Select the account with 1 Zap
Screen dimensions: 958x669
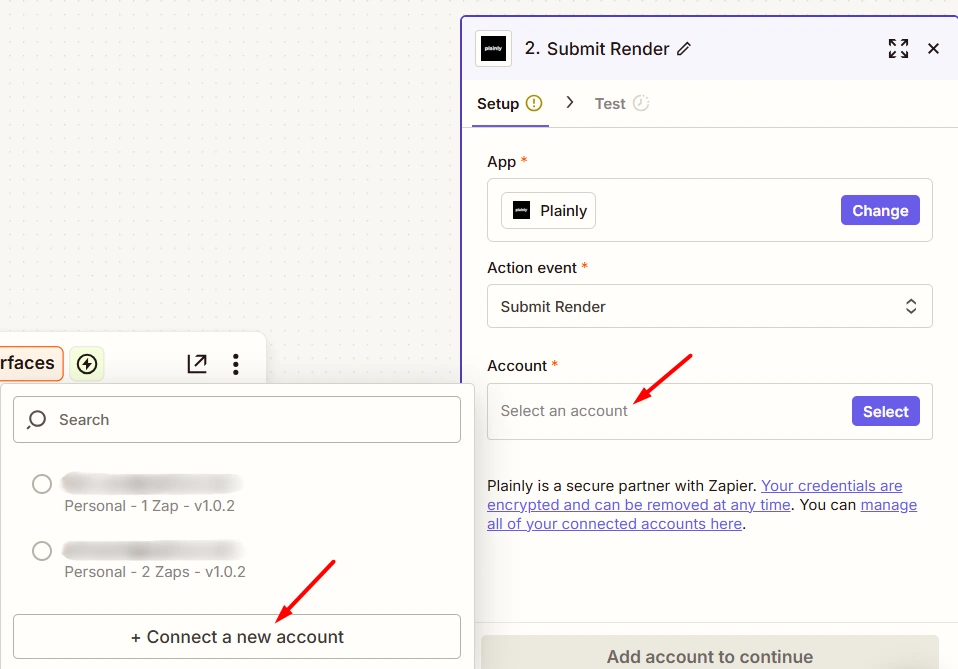[x=42, y=484]
